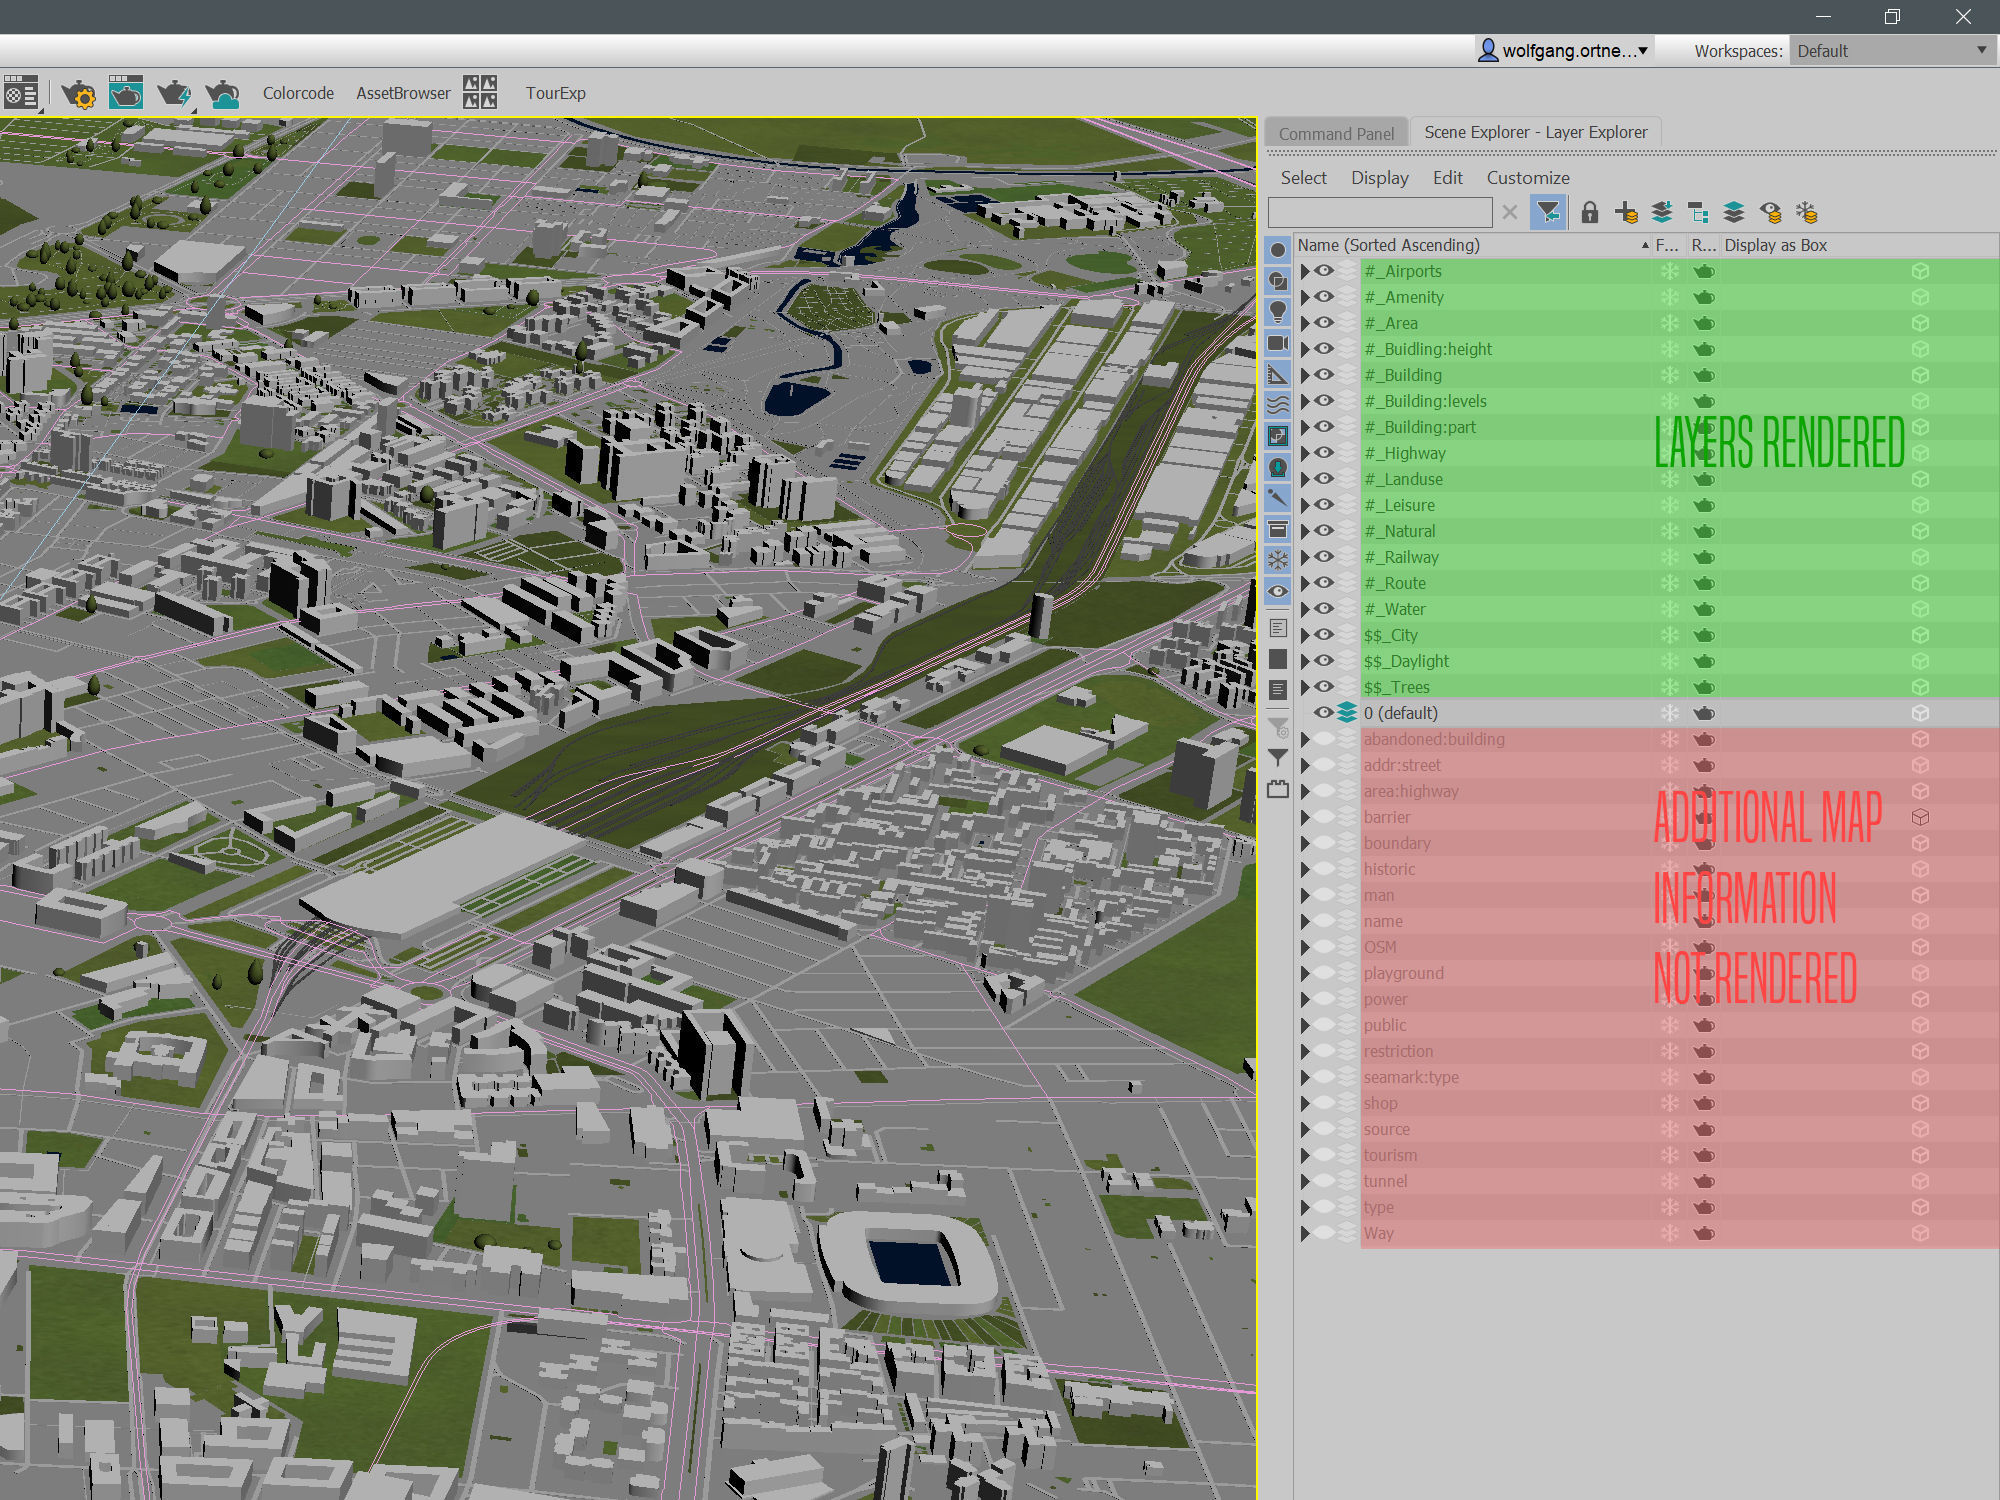Switch to Scene Explorer - Layer Explorer tab
Image resolution: width=2000 pixels, height=1500 pixels.
tap(1535, 132)
